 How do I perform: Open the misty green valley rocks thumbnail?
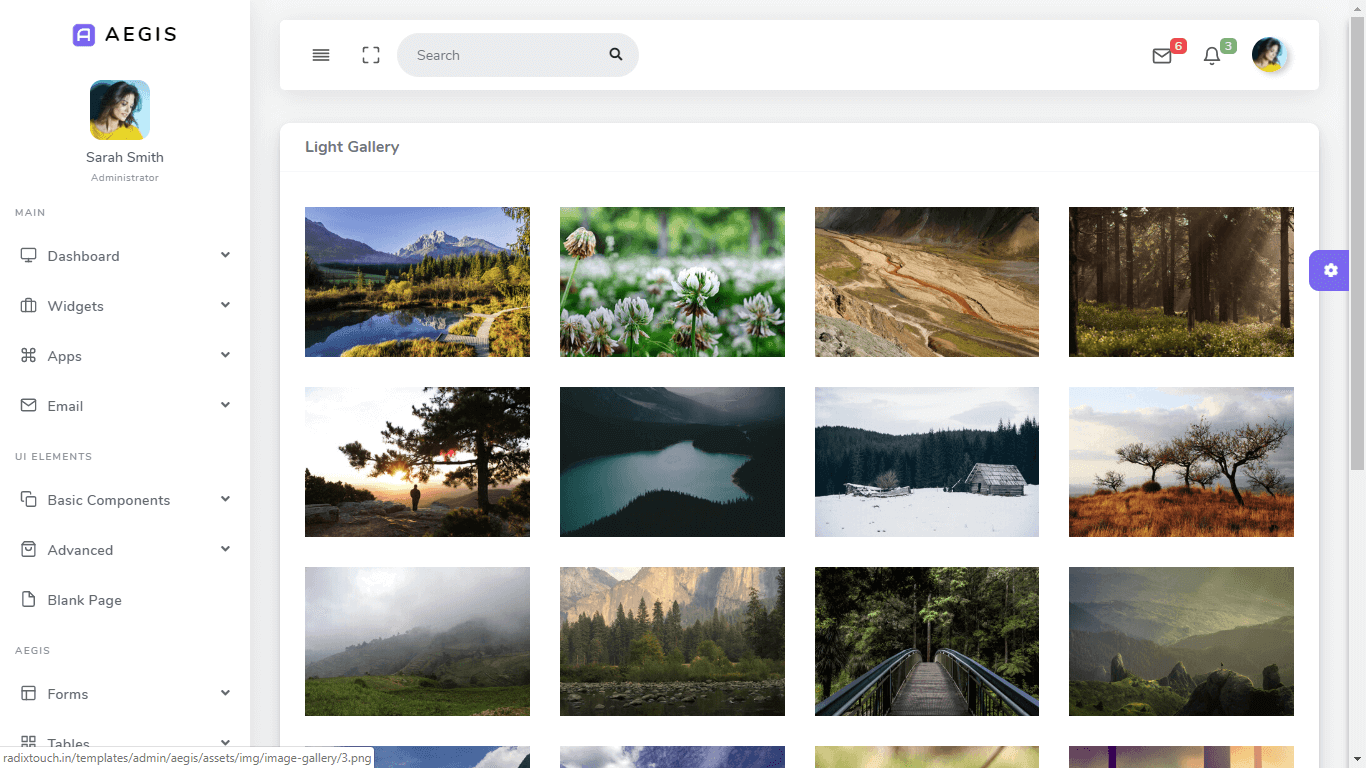click(x=1181, y=642)
